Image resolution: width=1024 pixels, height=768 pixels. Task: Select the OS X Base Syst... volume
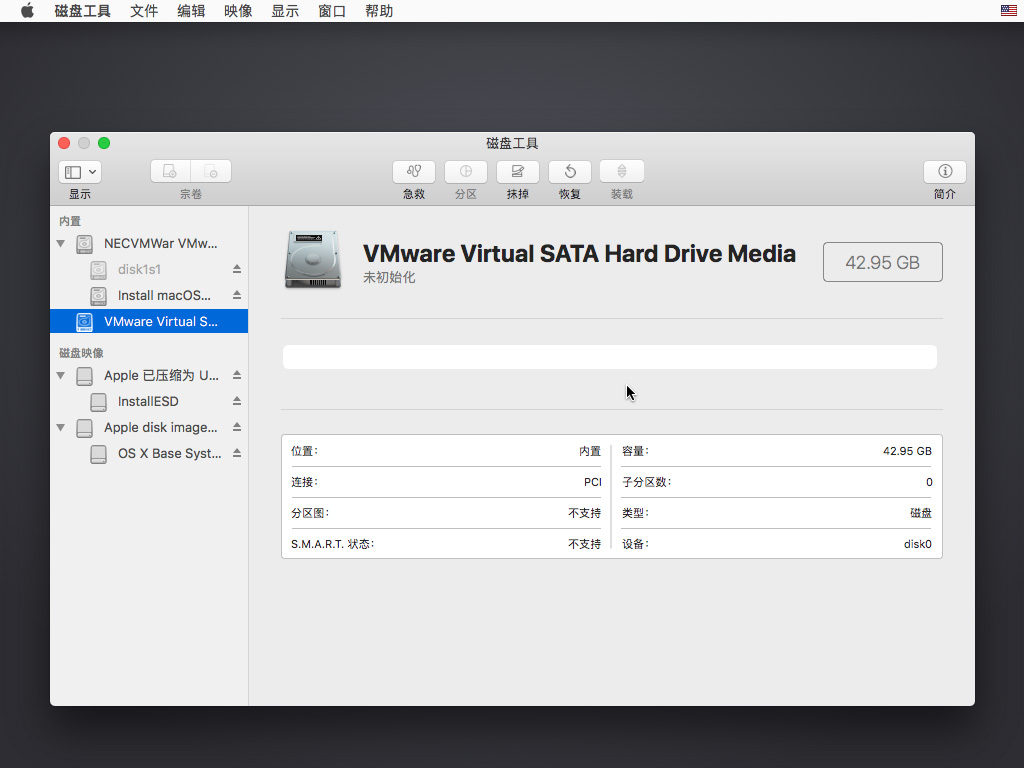(x=149, y=454)
